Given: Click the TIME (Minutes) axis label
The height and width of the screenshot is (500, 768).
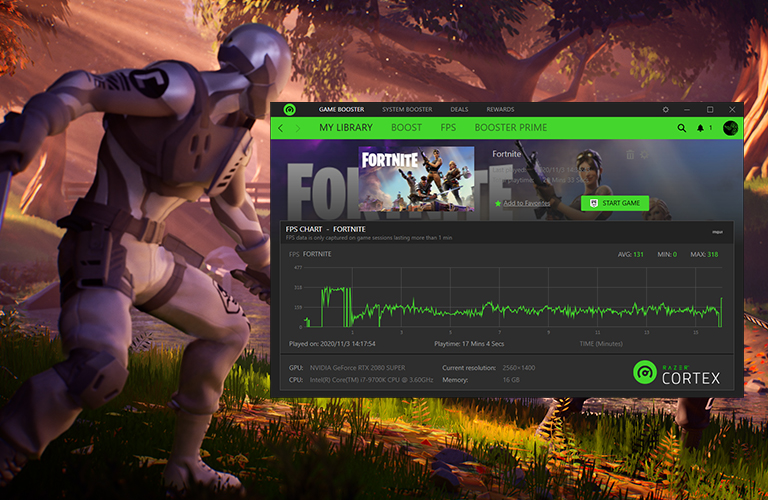Looking at the screenshot, I should click(x=601, y=344).
